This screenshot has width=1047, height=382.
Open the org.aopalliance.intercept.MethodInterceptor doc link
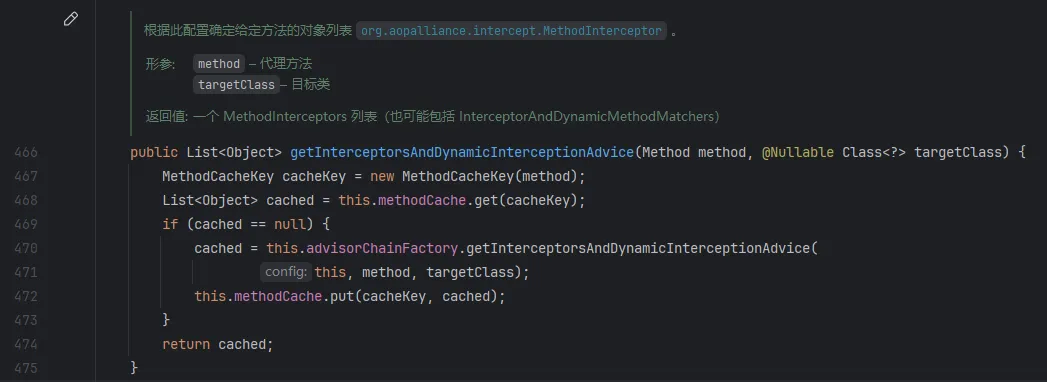pos(511,31)
